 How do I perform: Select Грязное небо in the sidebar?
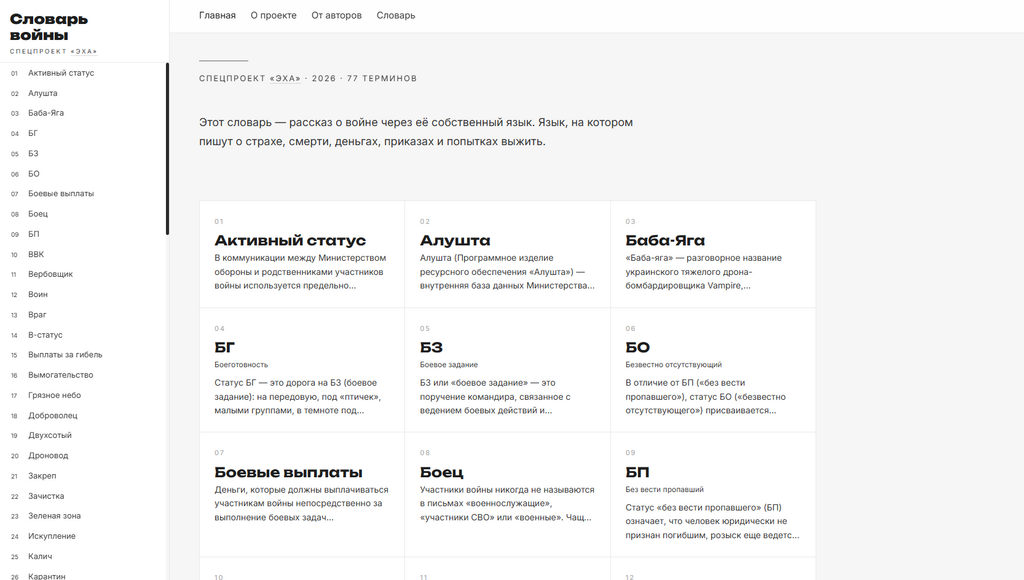pos(54,395)
